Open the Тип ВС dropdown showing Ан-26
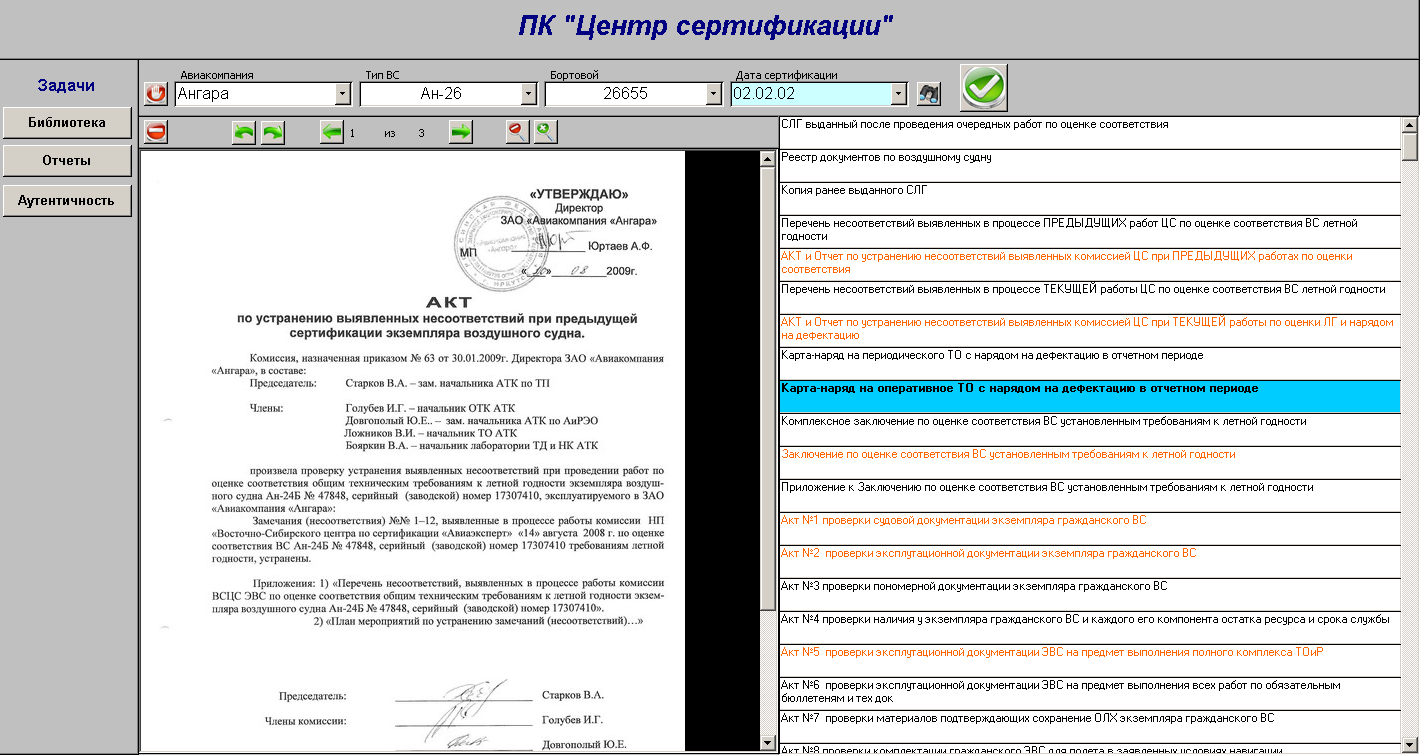Screen dimensions: 1420x755 click(x=529, y=94)
